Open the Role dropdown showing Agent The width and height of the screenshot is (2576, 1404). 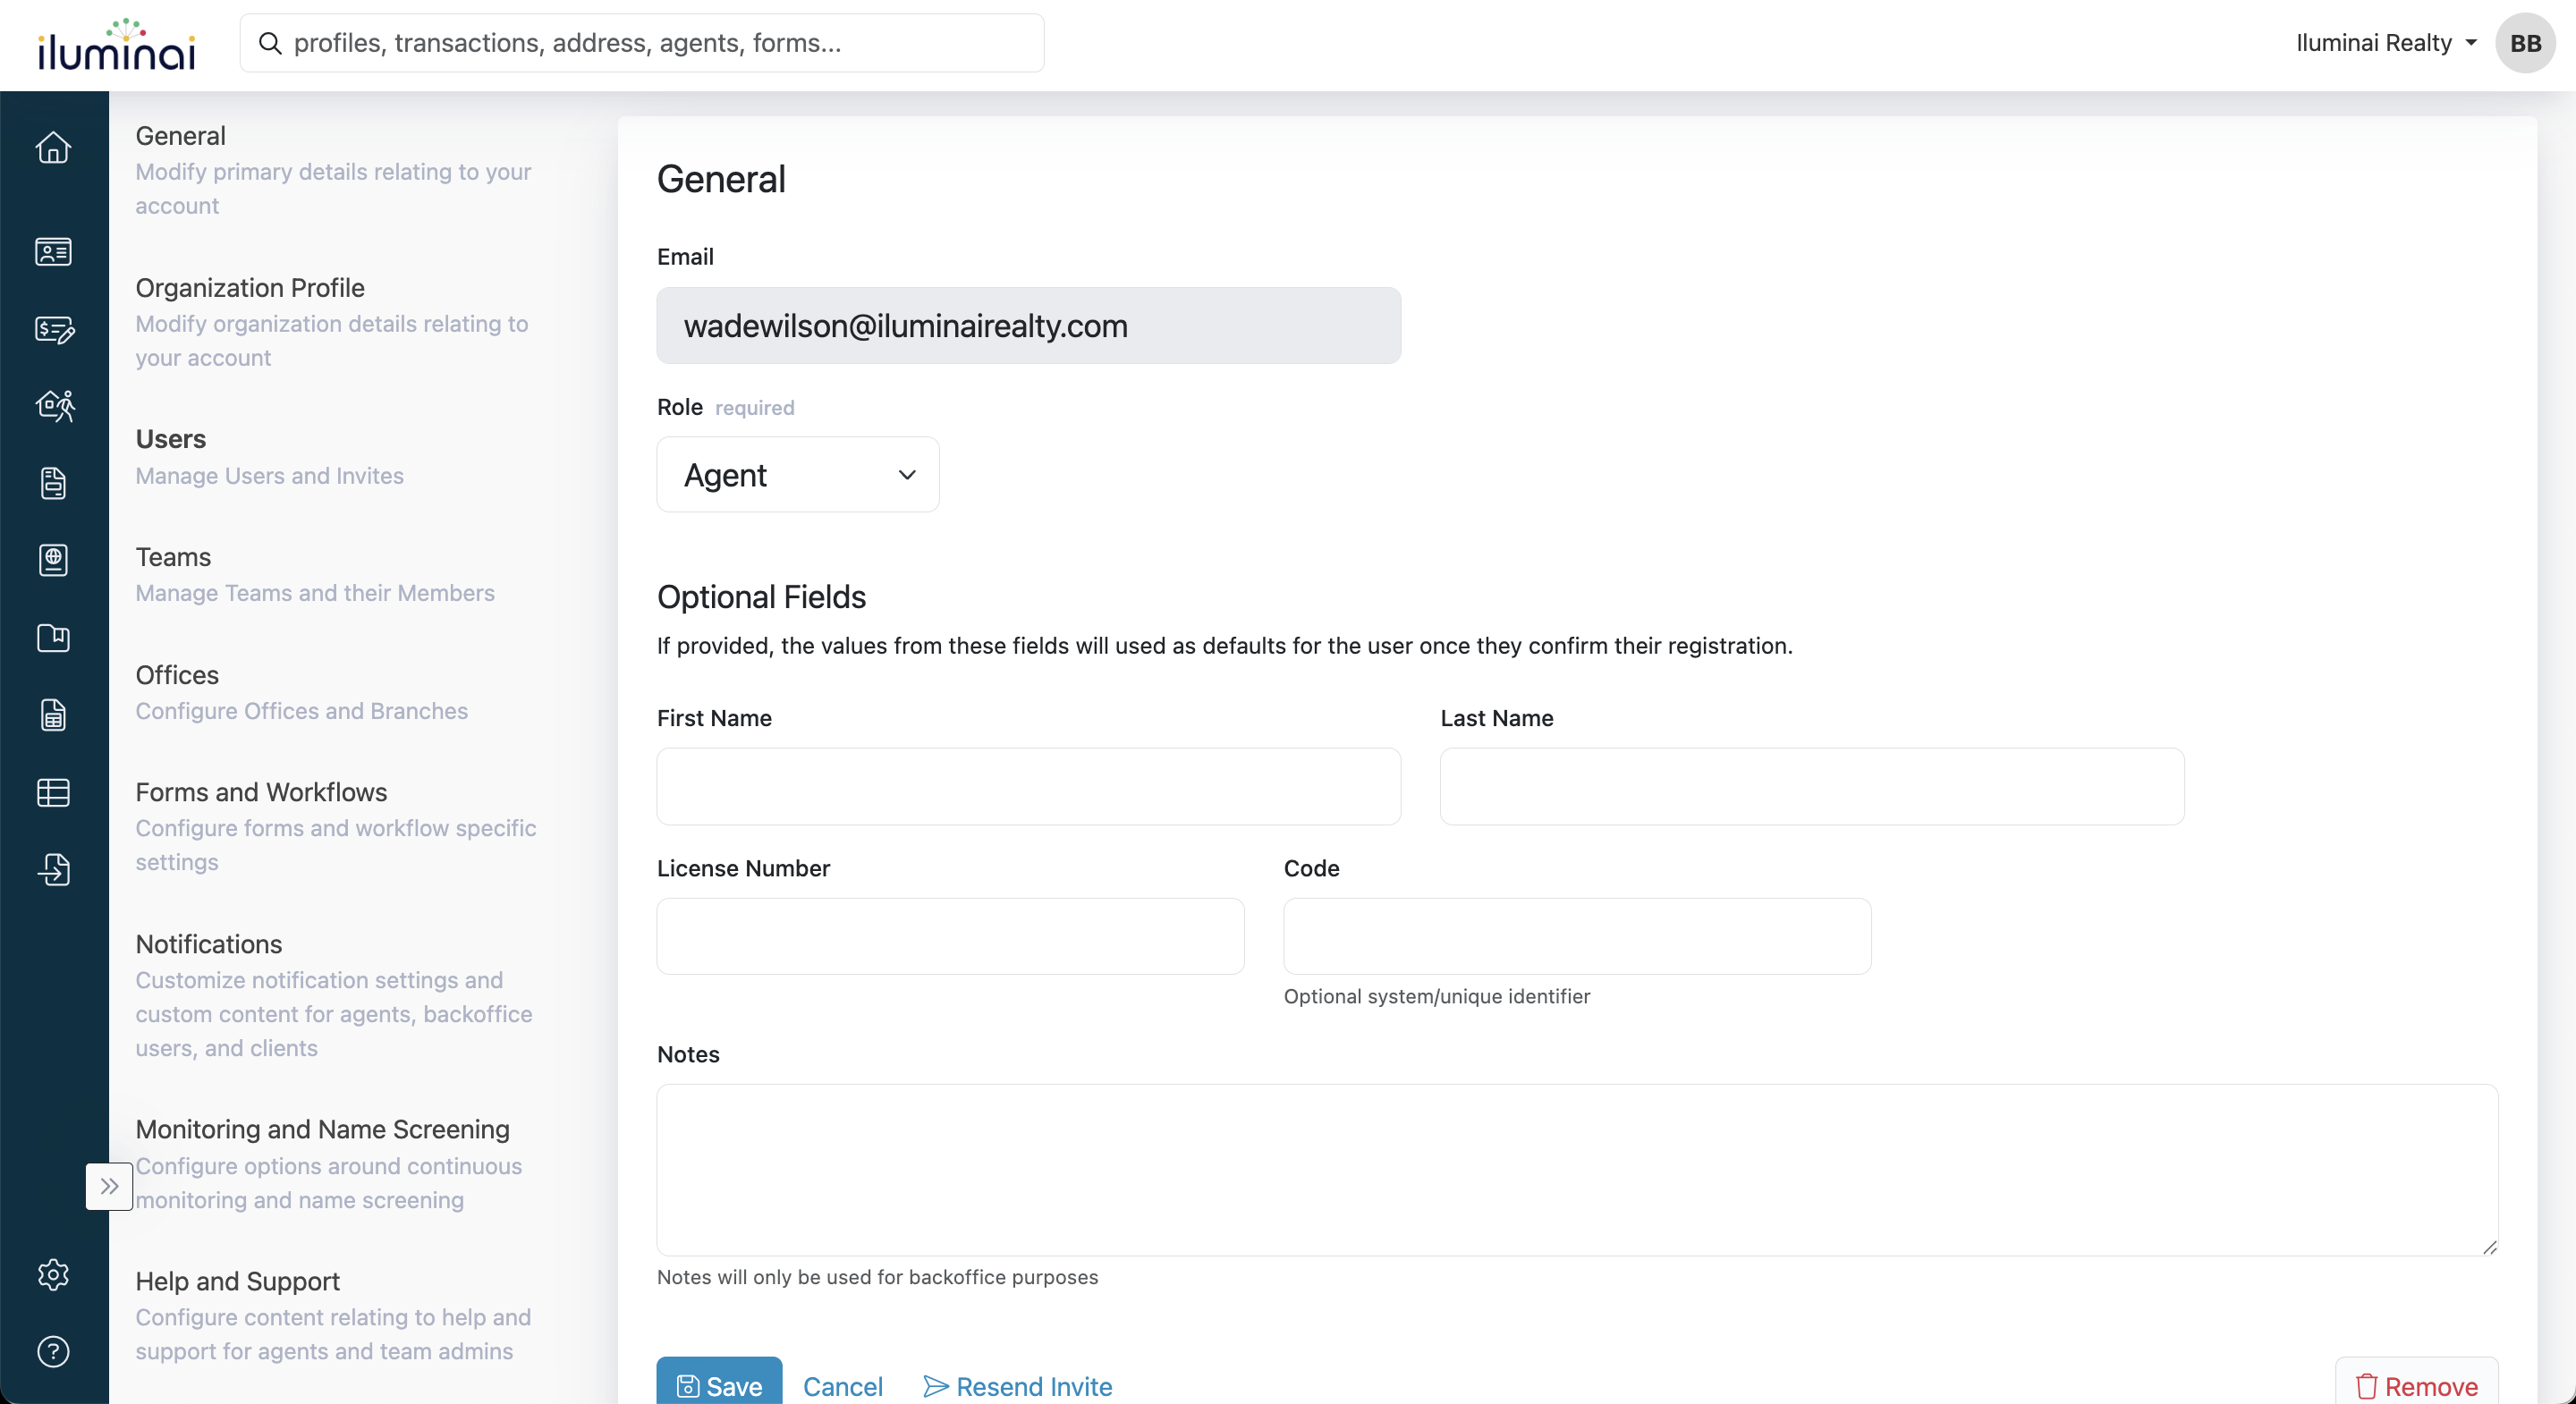pyautogui.click(x=797, y=475)
